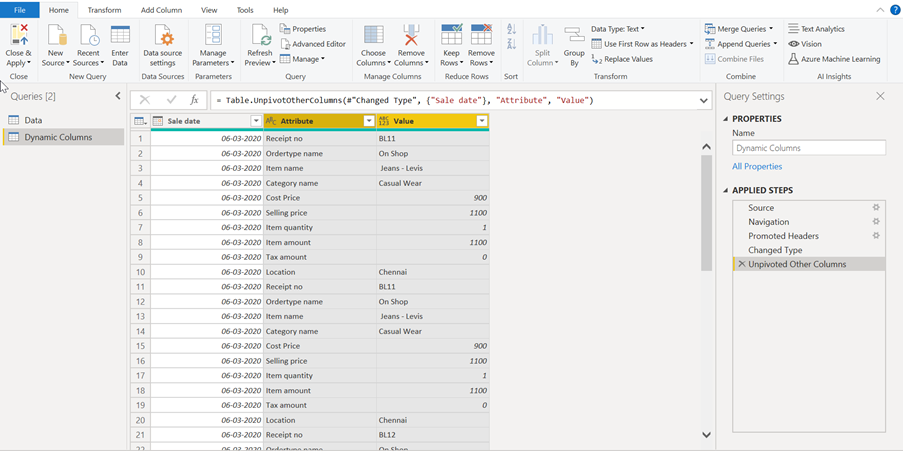Image resolution: width=903 pixels, height=451 pixels.
Task: Click the Text Analytics button
Action: [x=816, y=29]
